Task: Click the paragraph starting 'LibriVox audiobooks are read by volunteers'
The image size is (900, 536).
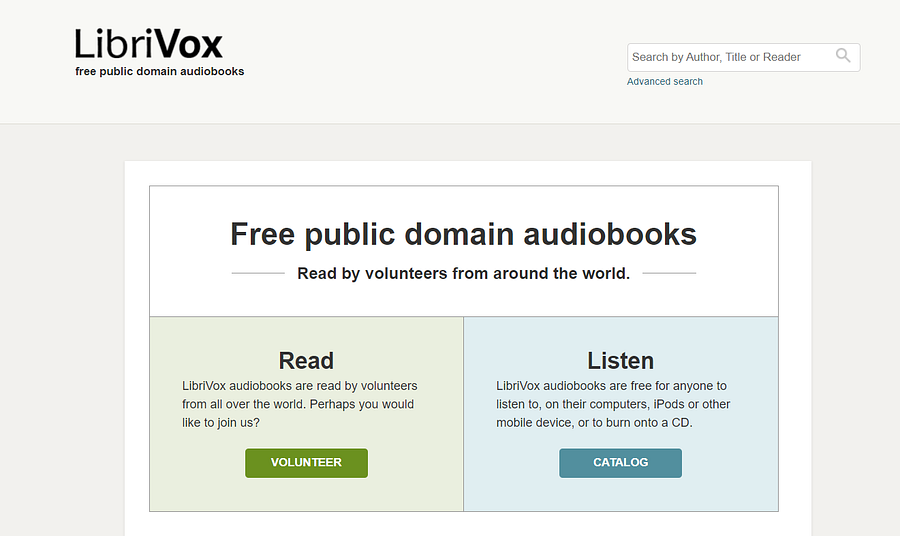Action: pyautogui.click(x=300, y=404)
